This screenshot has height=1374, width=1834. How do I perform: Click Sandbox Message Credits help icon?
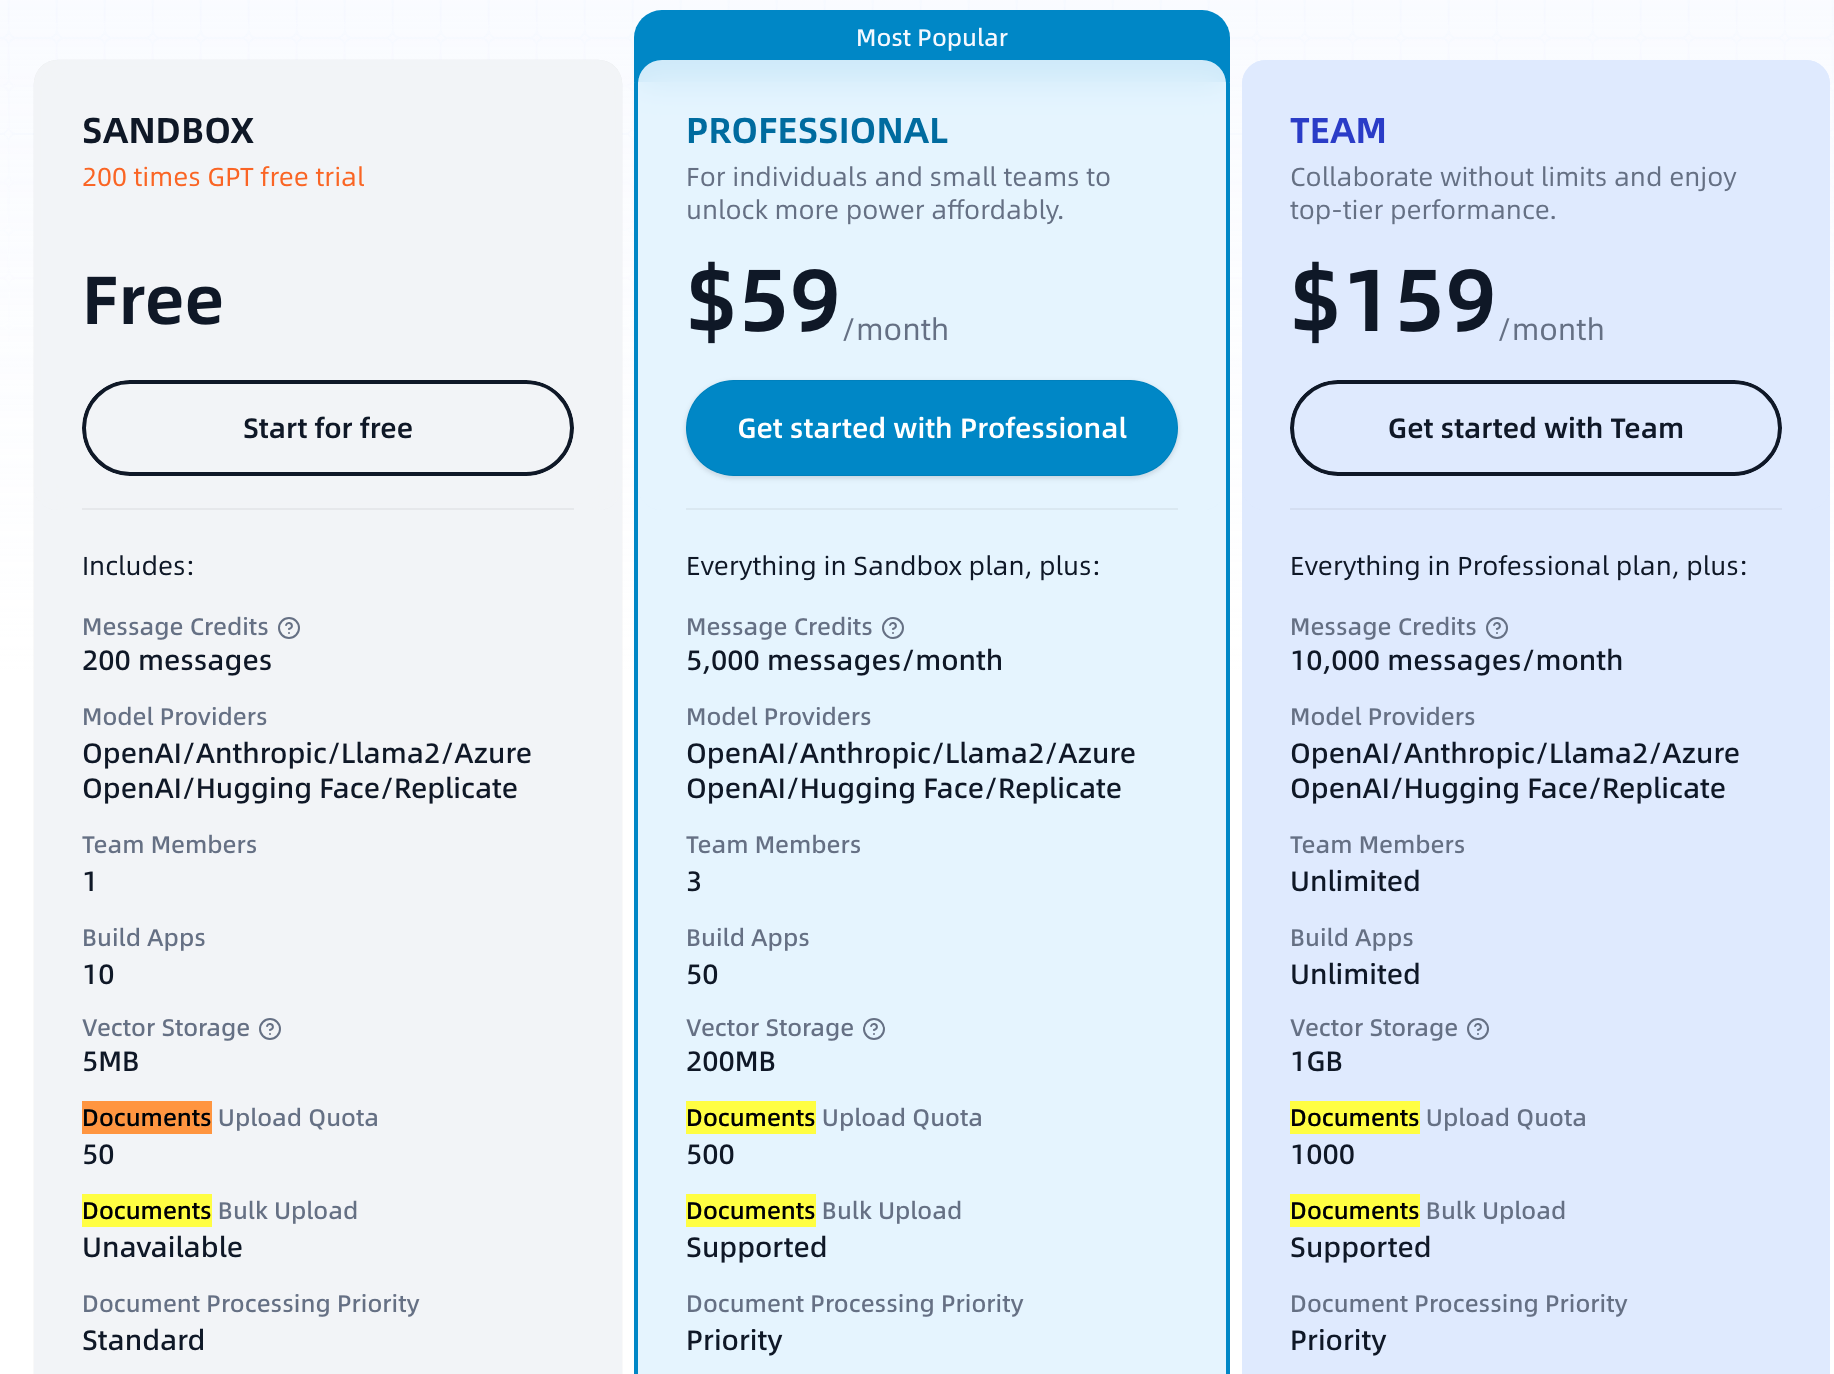click(289, 628)
